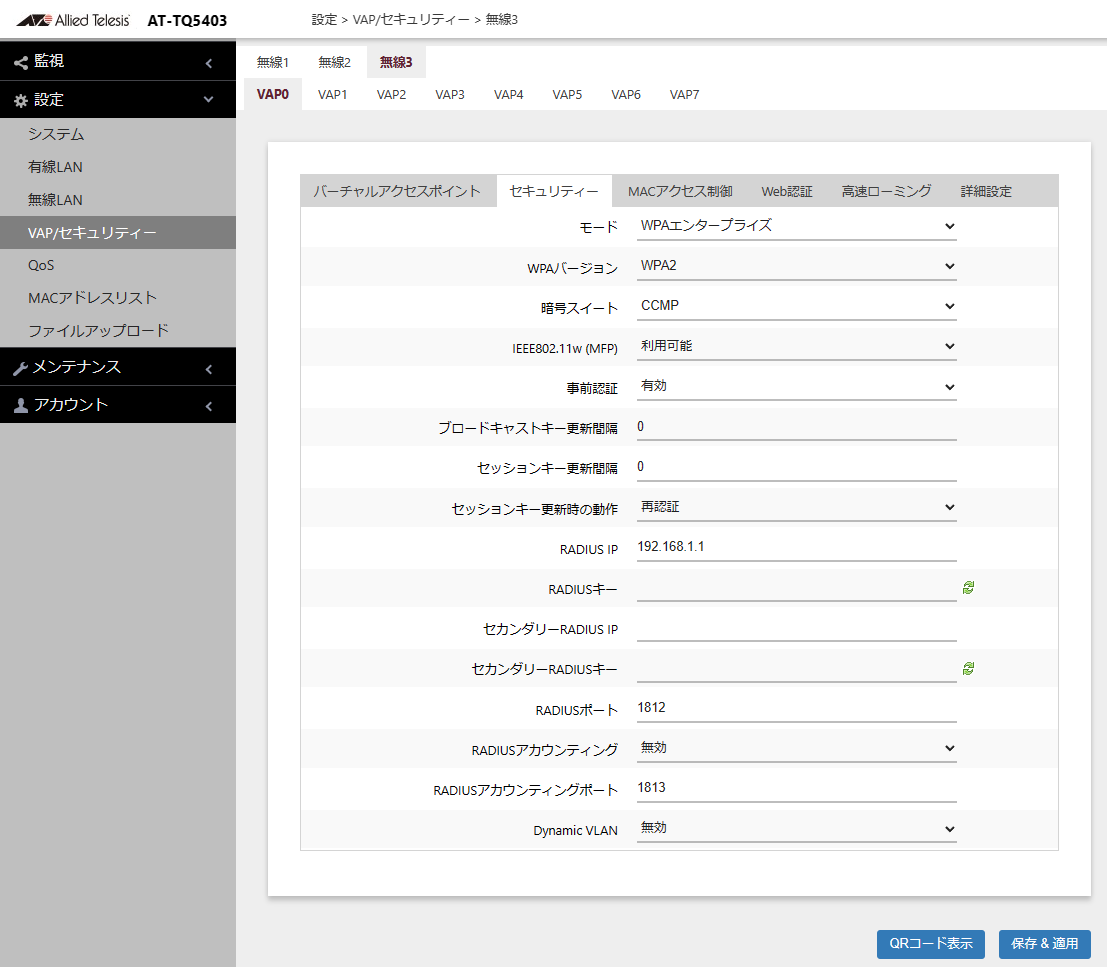Click the 監視 share-style icon in sidebar
Image resolution: width=1107 pixels, height=967 pixels.
click(x=21, y=63)
